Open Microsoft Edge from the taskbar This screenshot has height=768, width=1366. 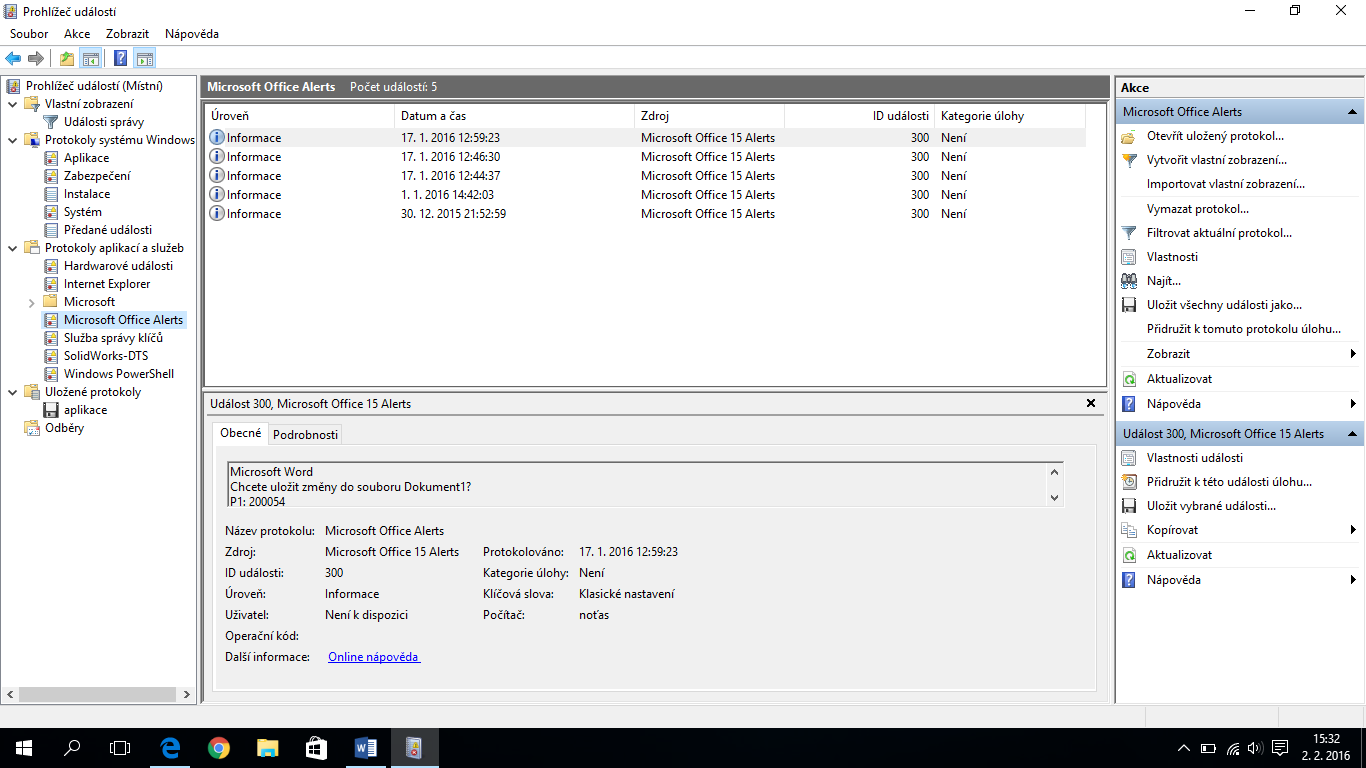(x=170, y=747)
